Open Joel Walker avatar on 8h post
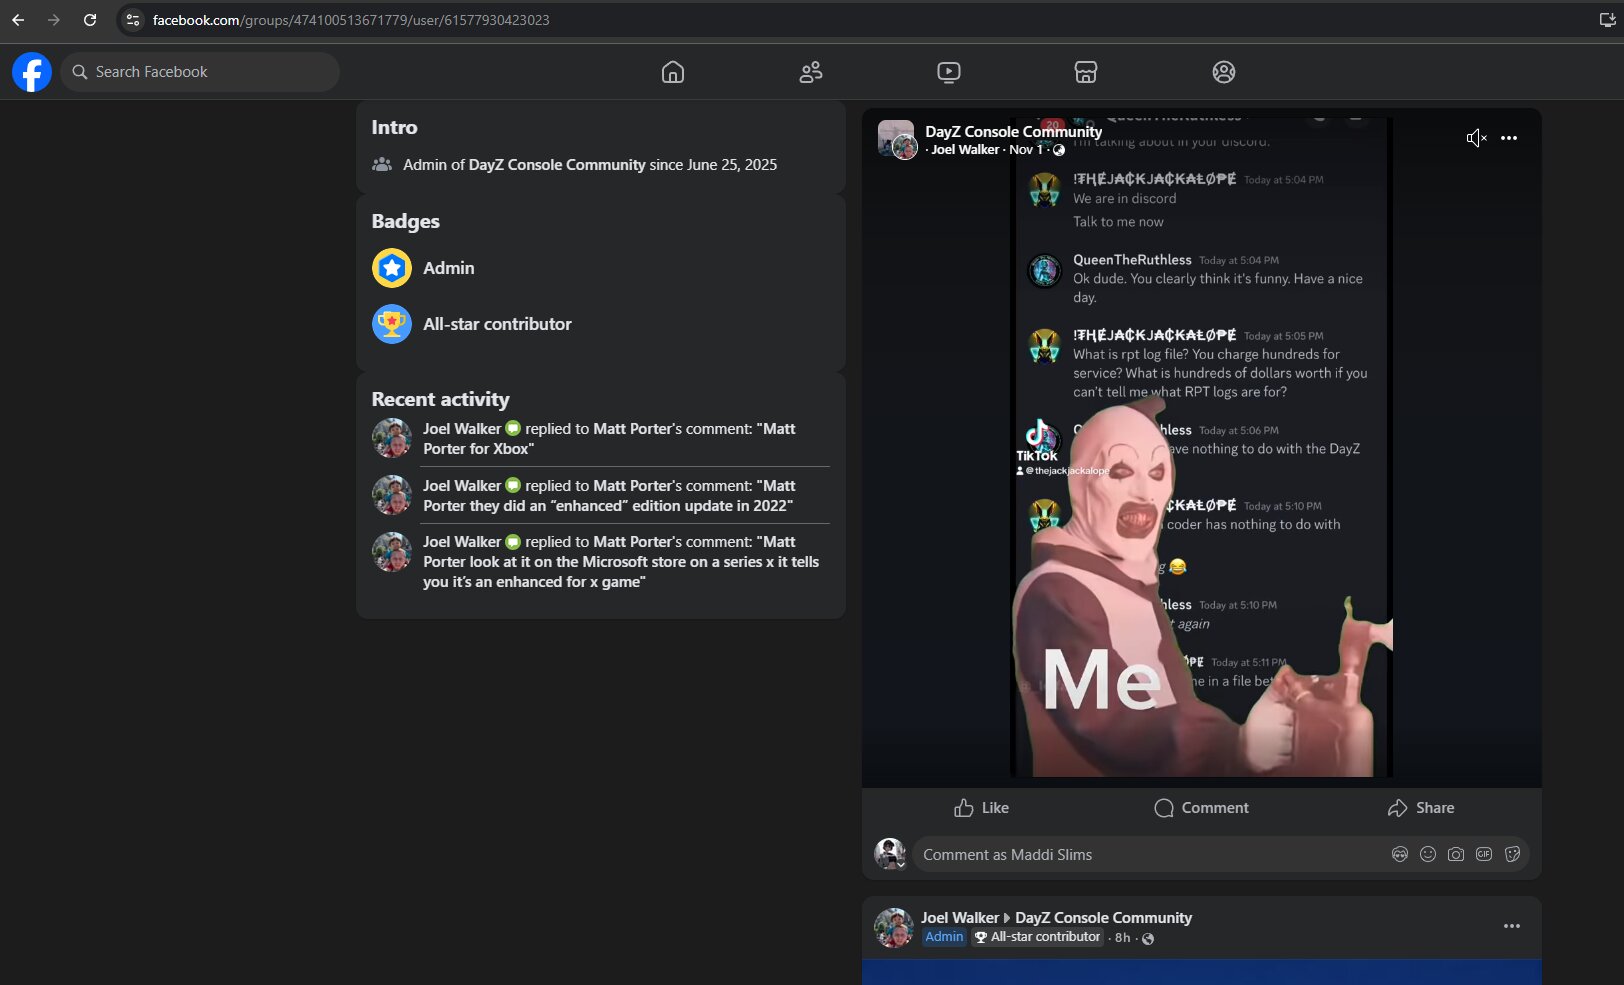The height and width of the screenshot is (985, 1624). pyautogui.click(x=894, y=928)
